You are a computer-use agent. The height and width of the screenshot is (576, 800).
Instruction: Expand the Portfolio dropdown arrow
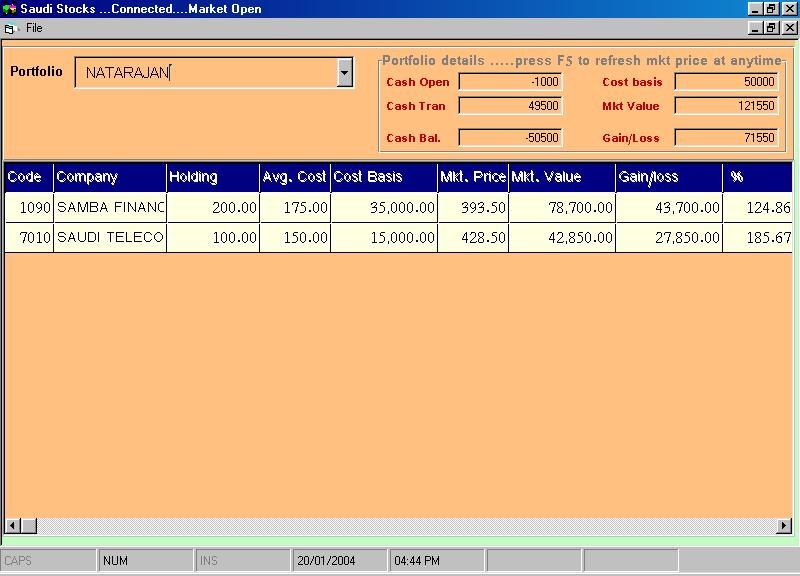pyautogui.click(x=345, y=72)
